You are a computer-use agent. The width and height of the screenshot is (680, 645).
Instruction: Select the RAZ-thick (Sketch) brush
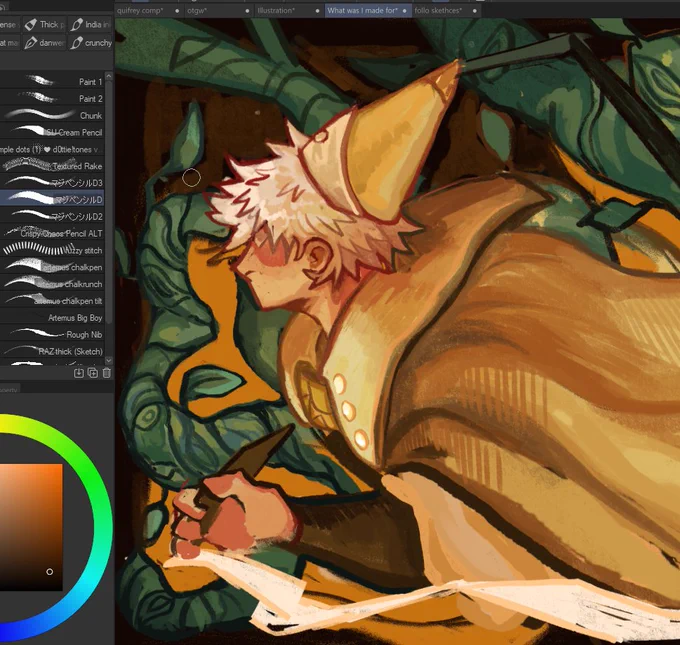tap(52, 351)
